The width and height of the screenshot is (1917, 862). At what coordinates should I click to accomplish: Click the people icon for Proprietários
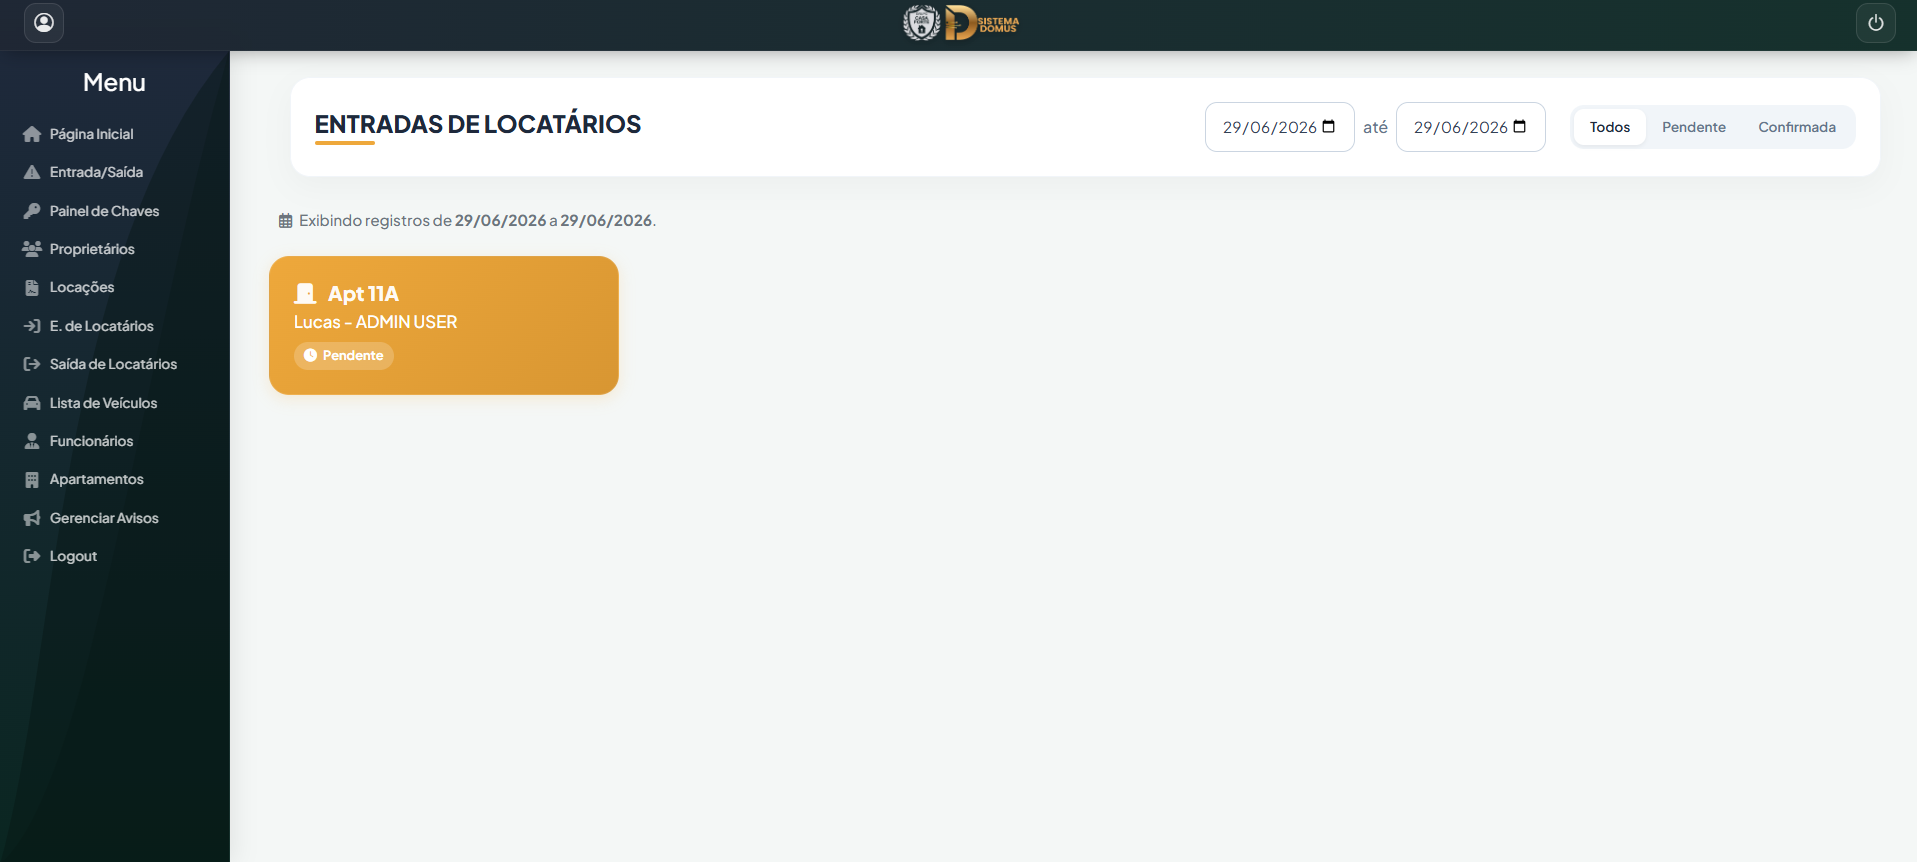coord(32,249)
